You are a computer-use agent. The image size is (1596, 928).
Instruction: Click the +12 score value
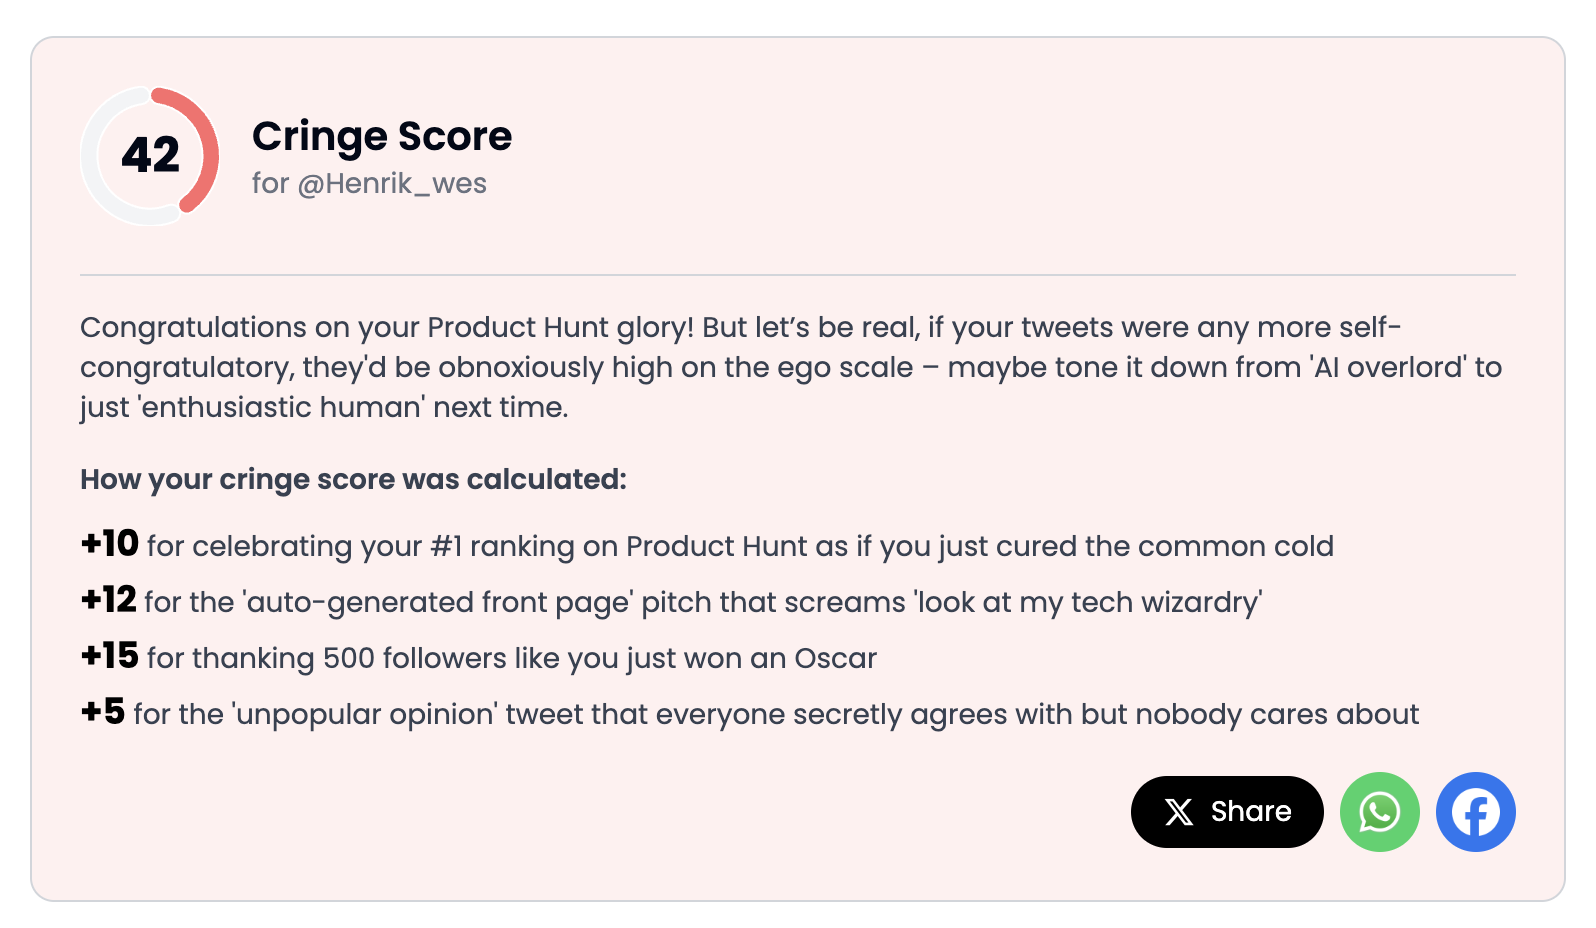109,600
